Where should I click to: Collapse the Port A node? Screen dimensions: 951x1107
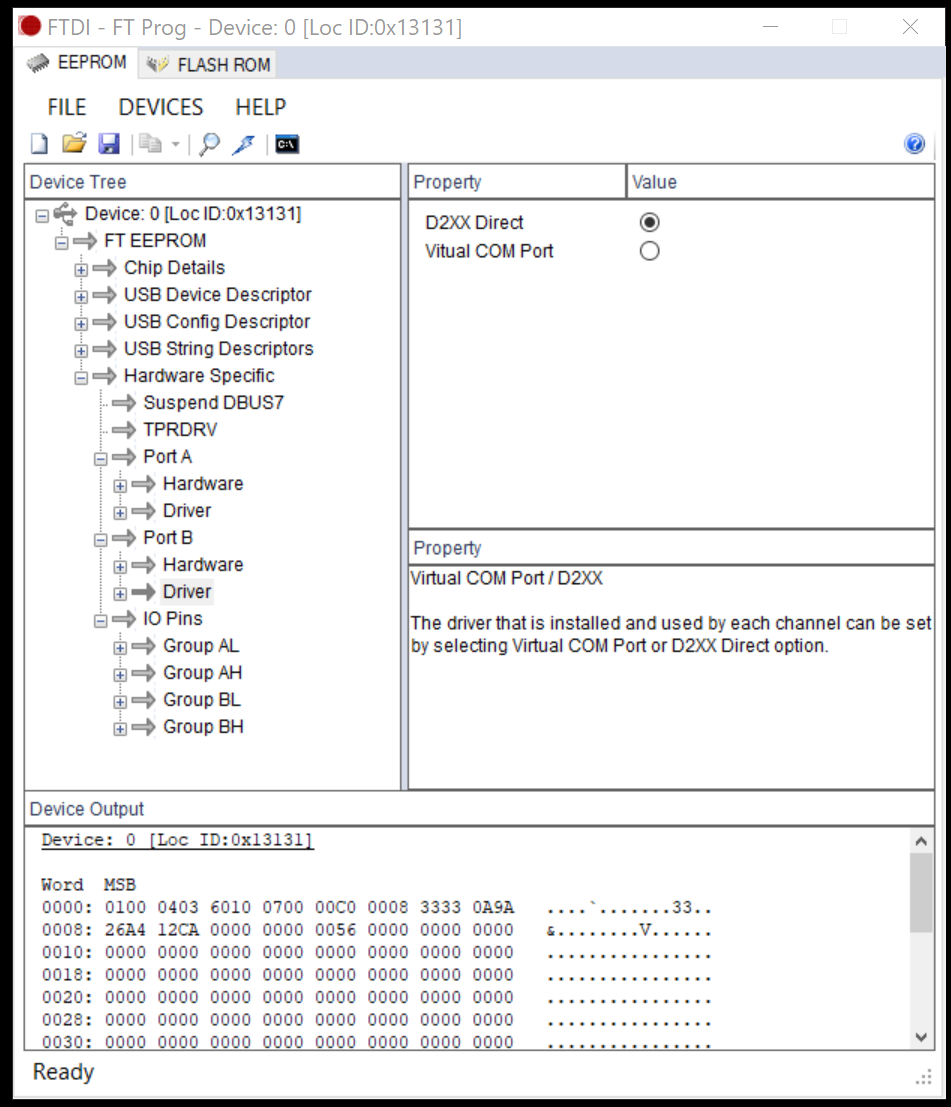101,458
